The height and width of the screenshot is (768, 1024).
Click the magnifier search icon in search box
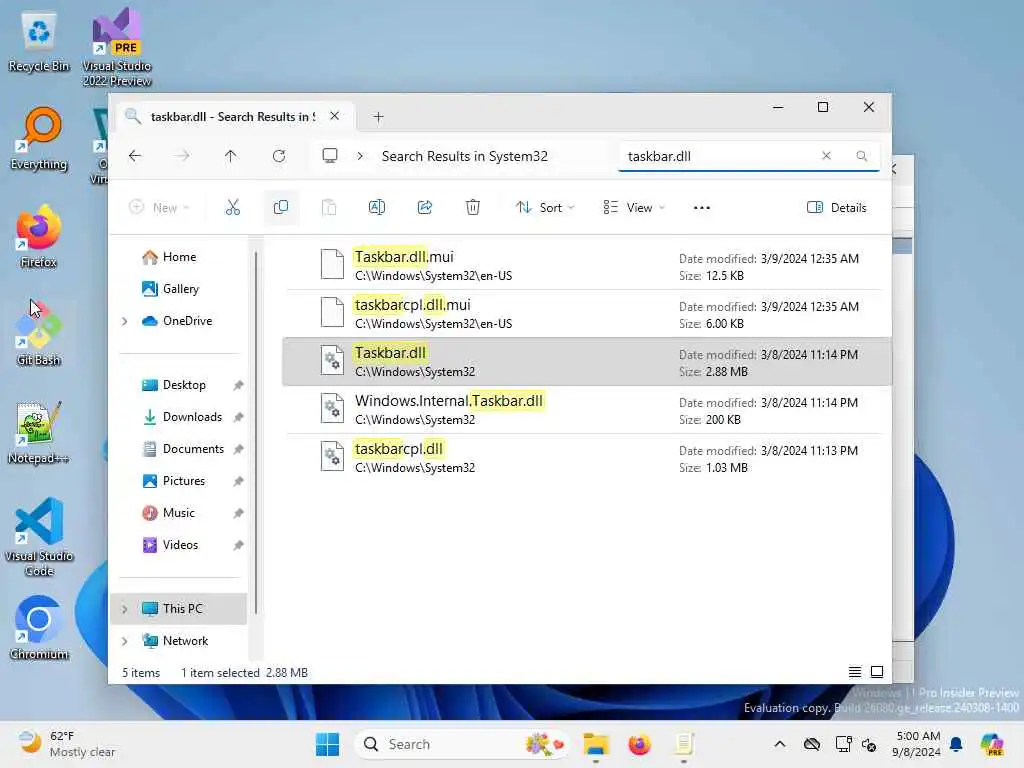[x=861, y=156]
